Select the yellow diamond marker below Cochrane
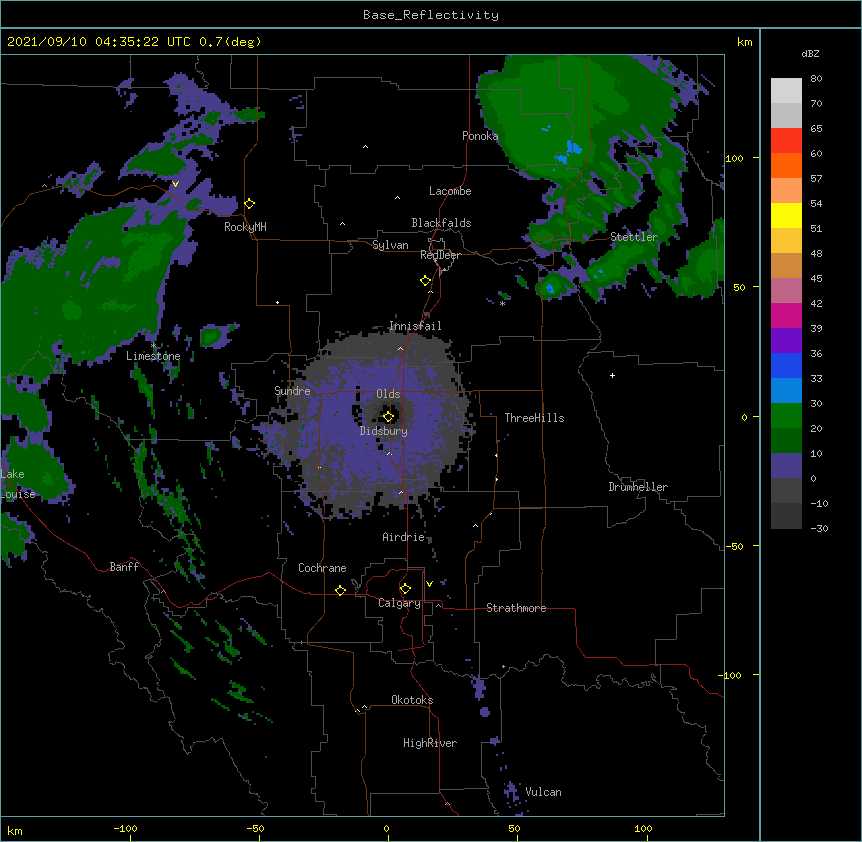This screenshot has width=862, height=842. pyautogui.click(x=340, y=590)
